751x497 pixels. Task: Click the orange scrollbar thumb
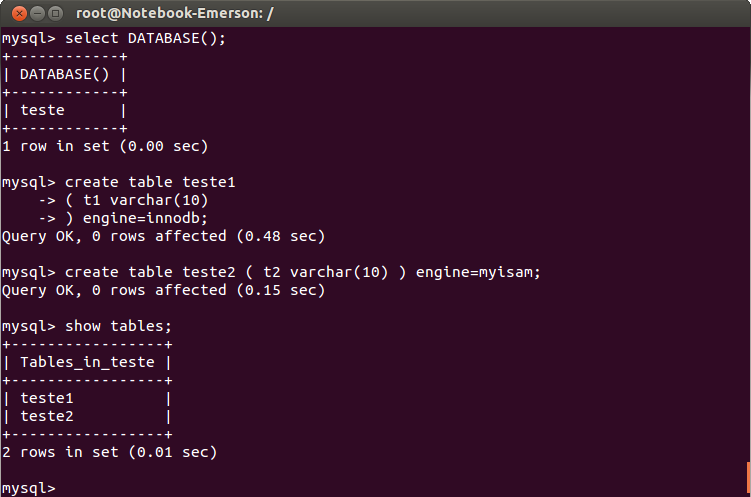(749, 477)
